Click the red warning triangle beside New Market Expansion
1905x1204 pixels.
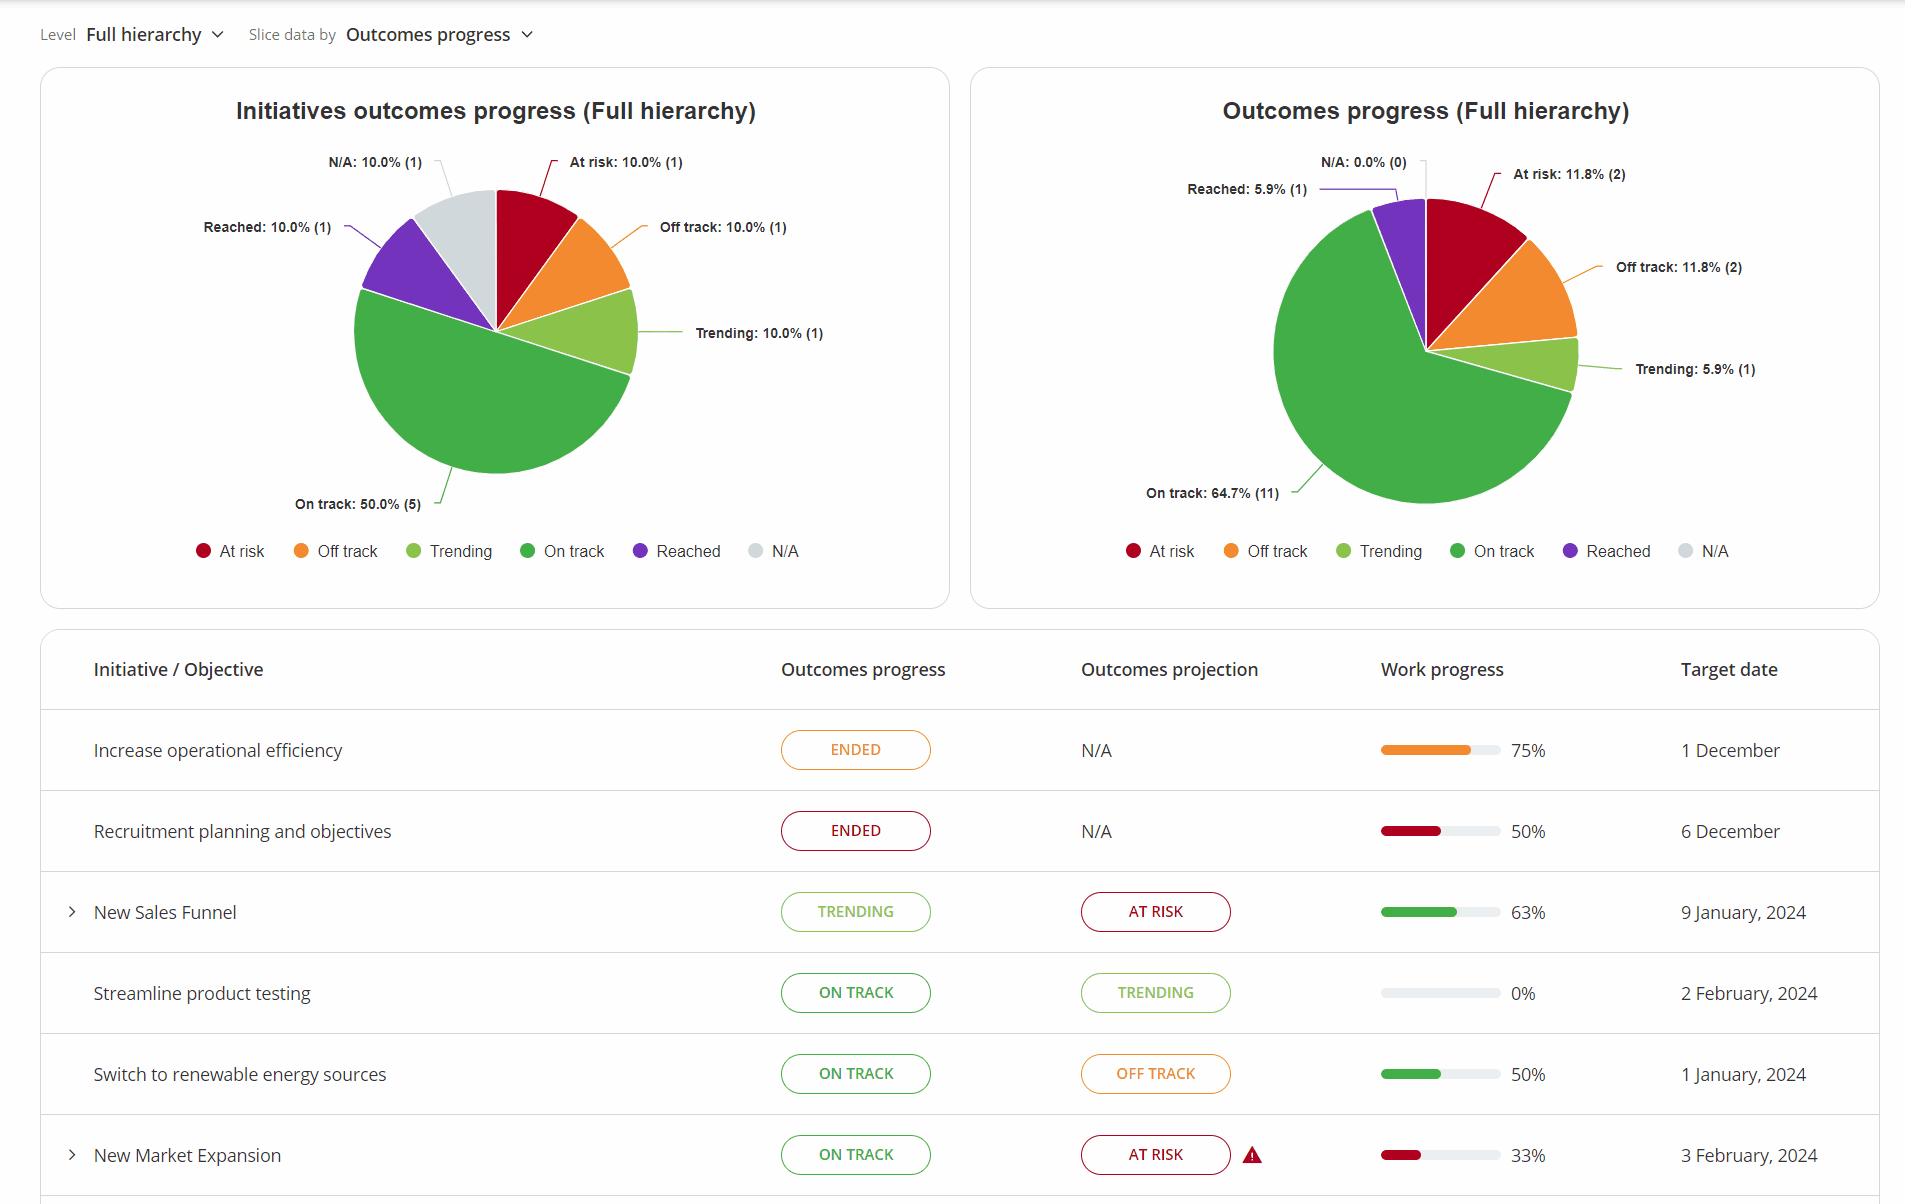pos(1252,1155)
